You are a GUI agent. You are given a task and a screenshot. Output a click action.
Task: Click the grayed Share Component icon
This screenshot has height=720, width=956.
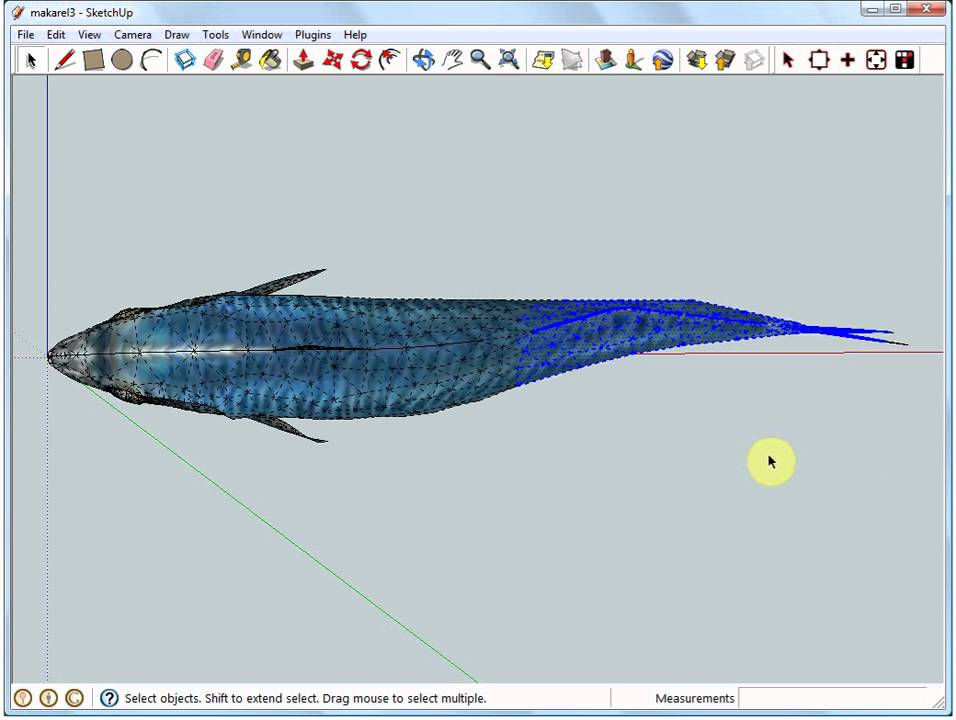tap(754, 60)
